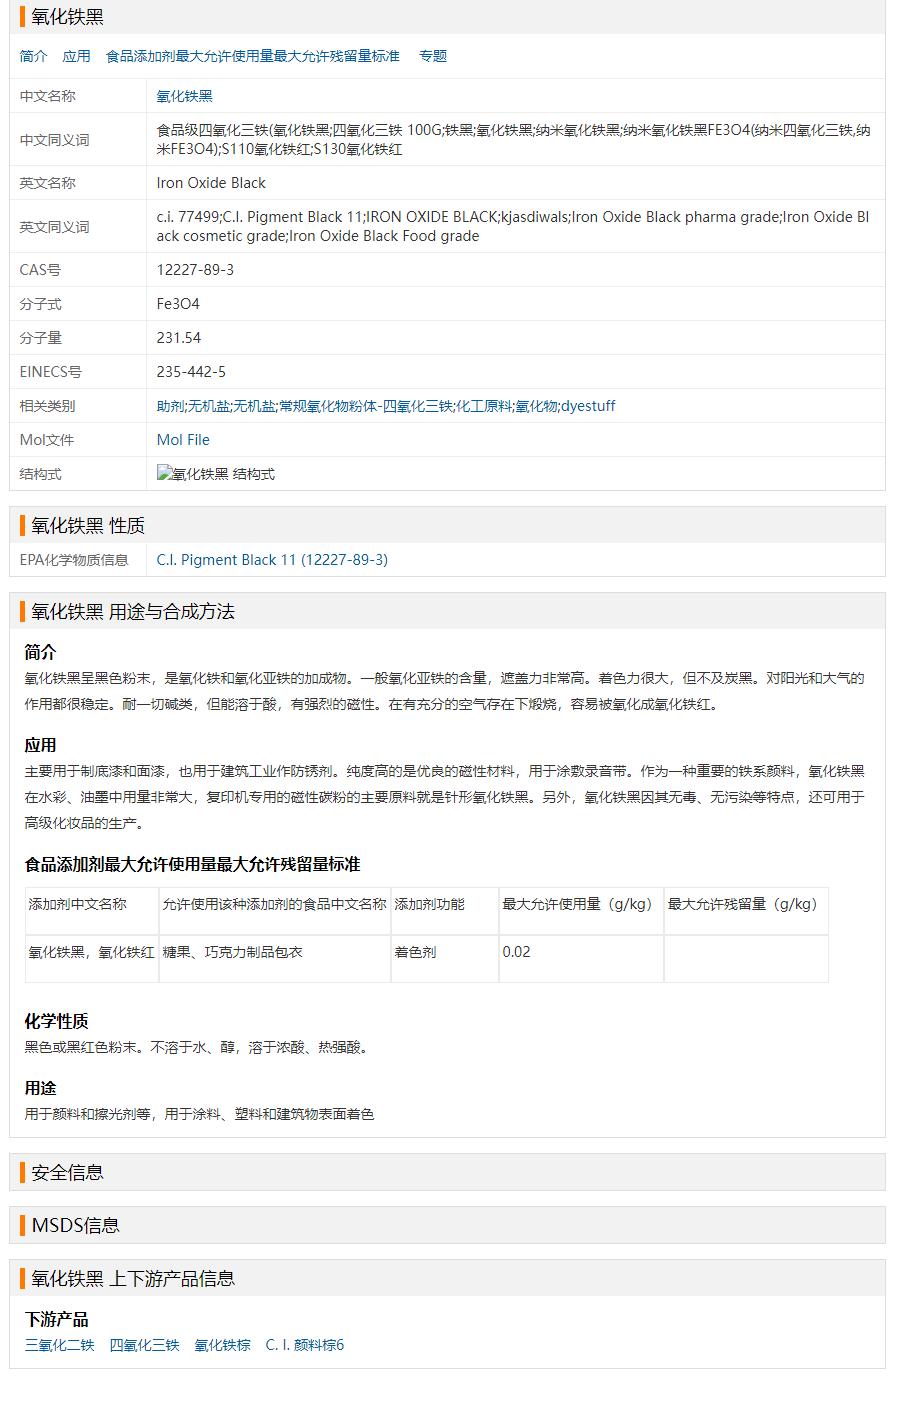Screen dimensions: 914x1425
Task: Click the broken 氧化铁黑 结构式 image
Action: coord(215,474)
